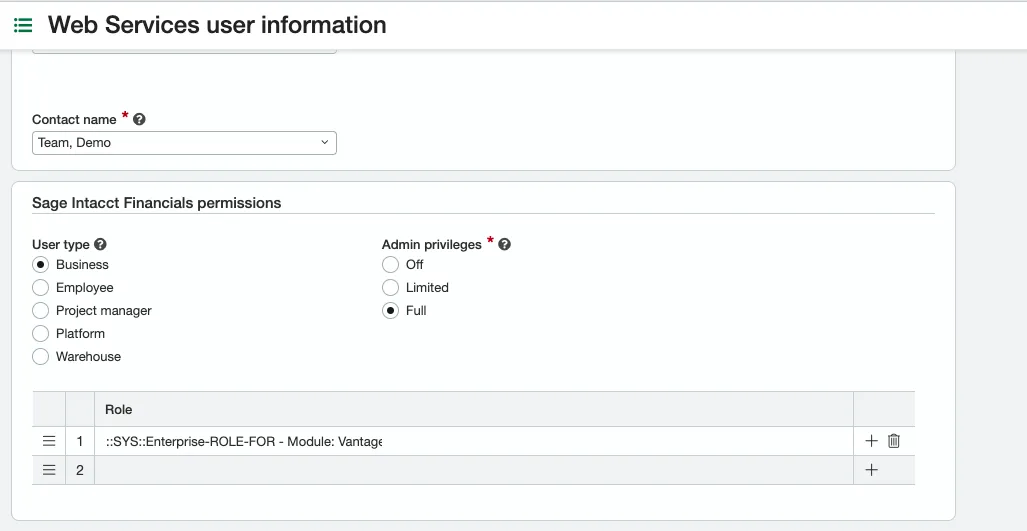Select the Platform user type
1027x531 pixels.
(41, 333)
